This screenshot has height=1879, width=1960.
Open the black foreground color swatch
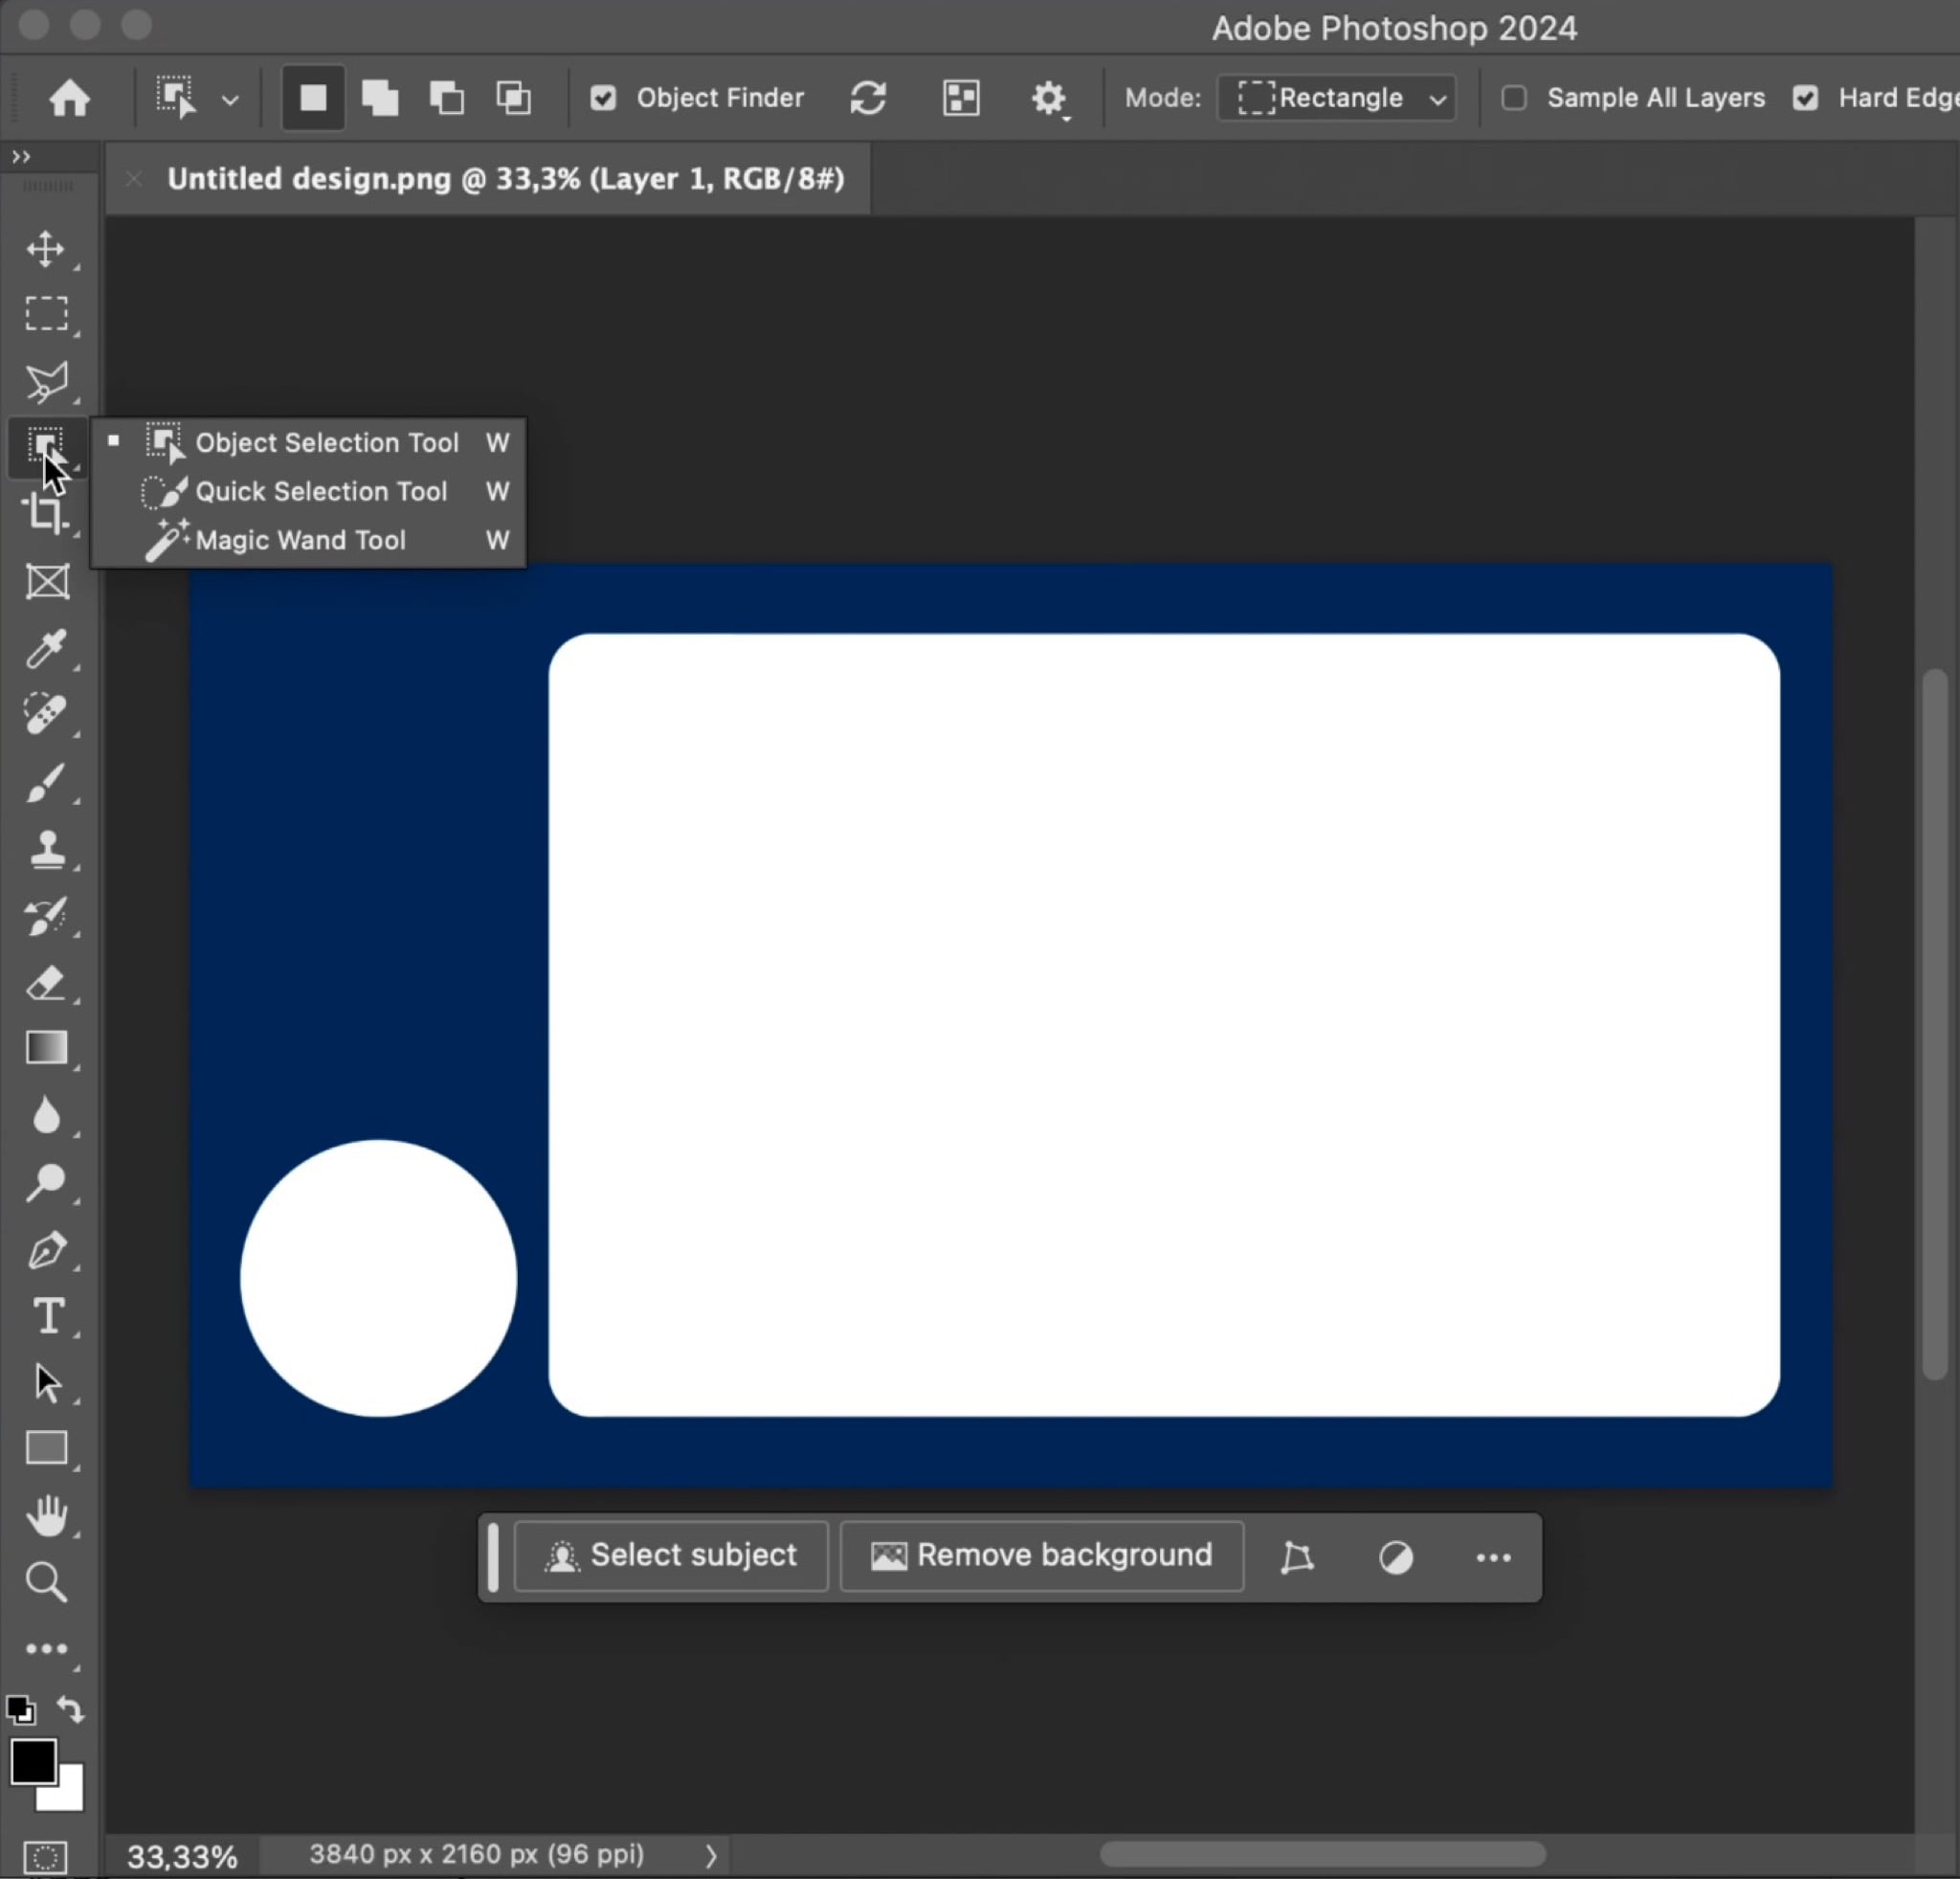pyautogui.click(x=31, y=1761)
